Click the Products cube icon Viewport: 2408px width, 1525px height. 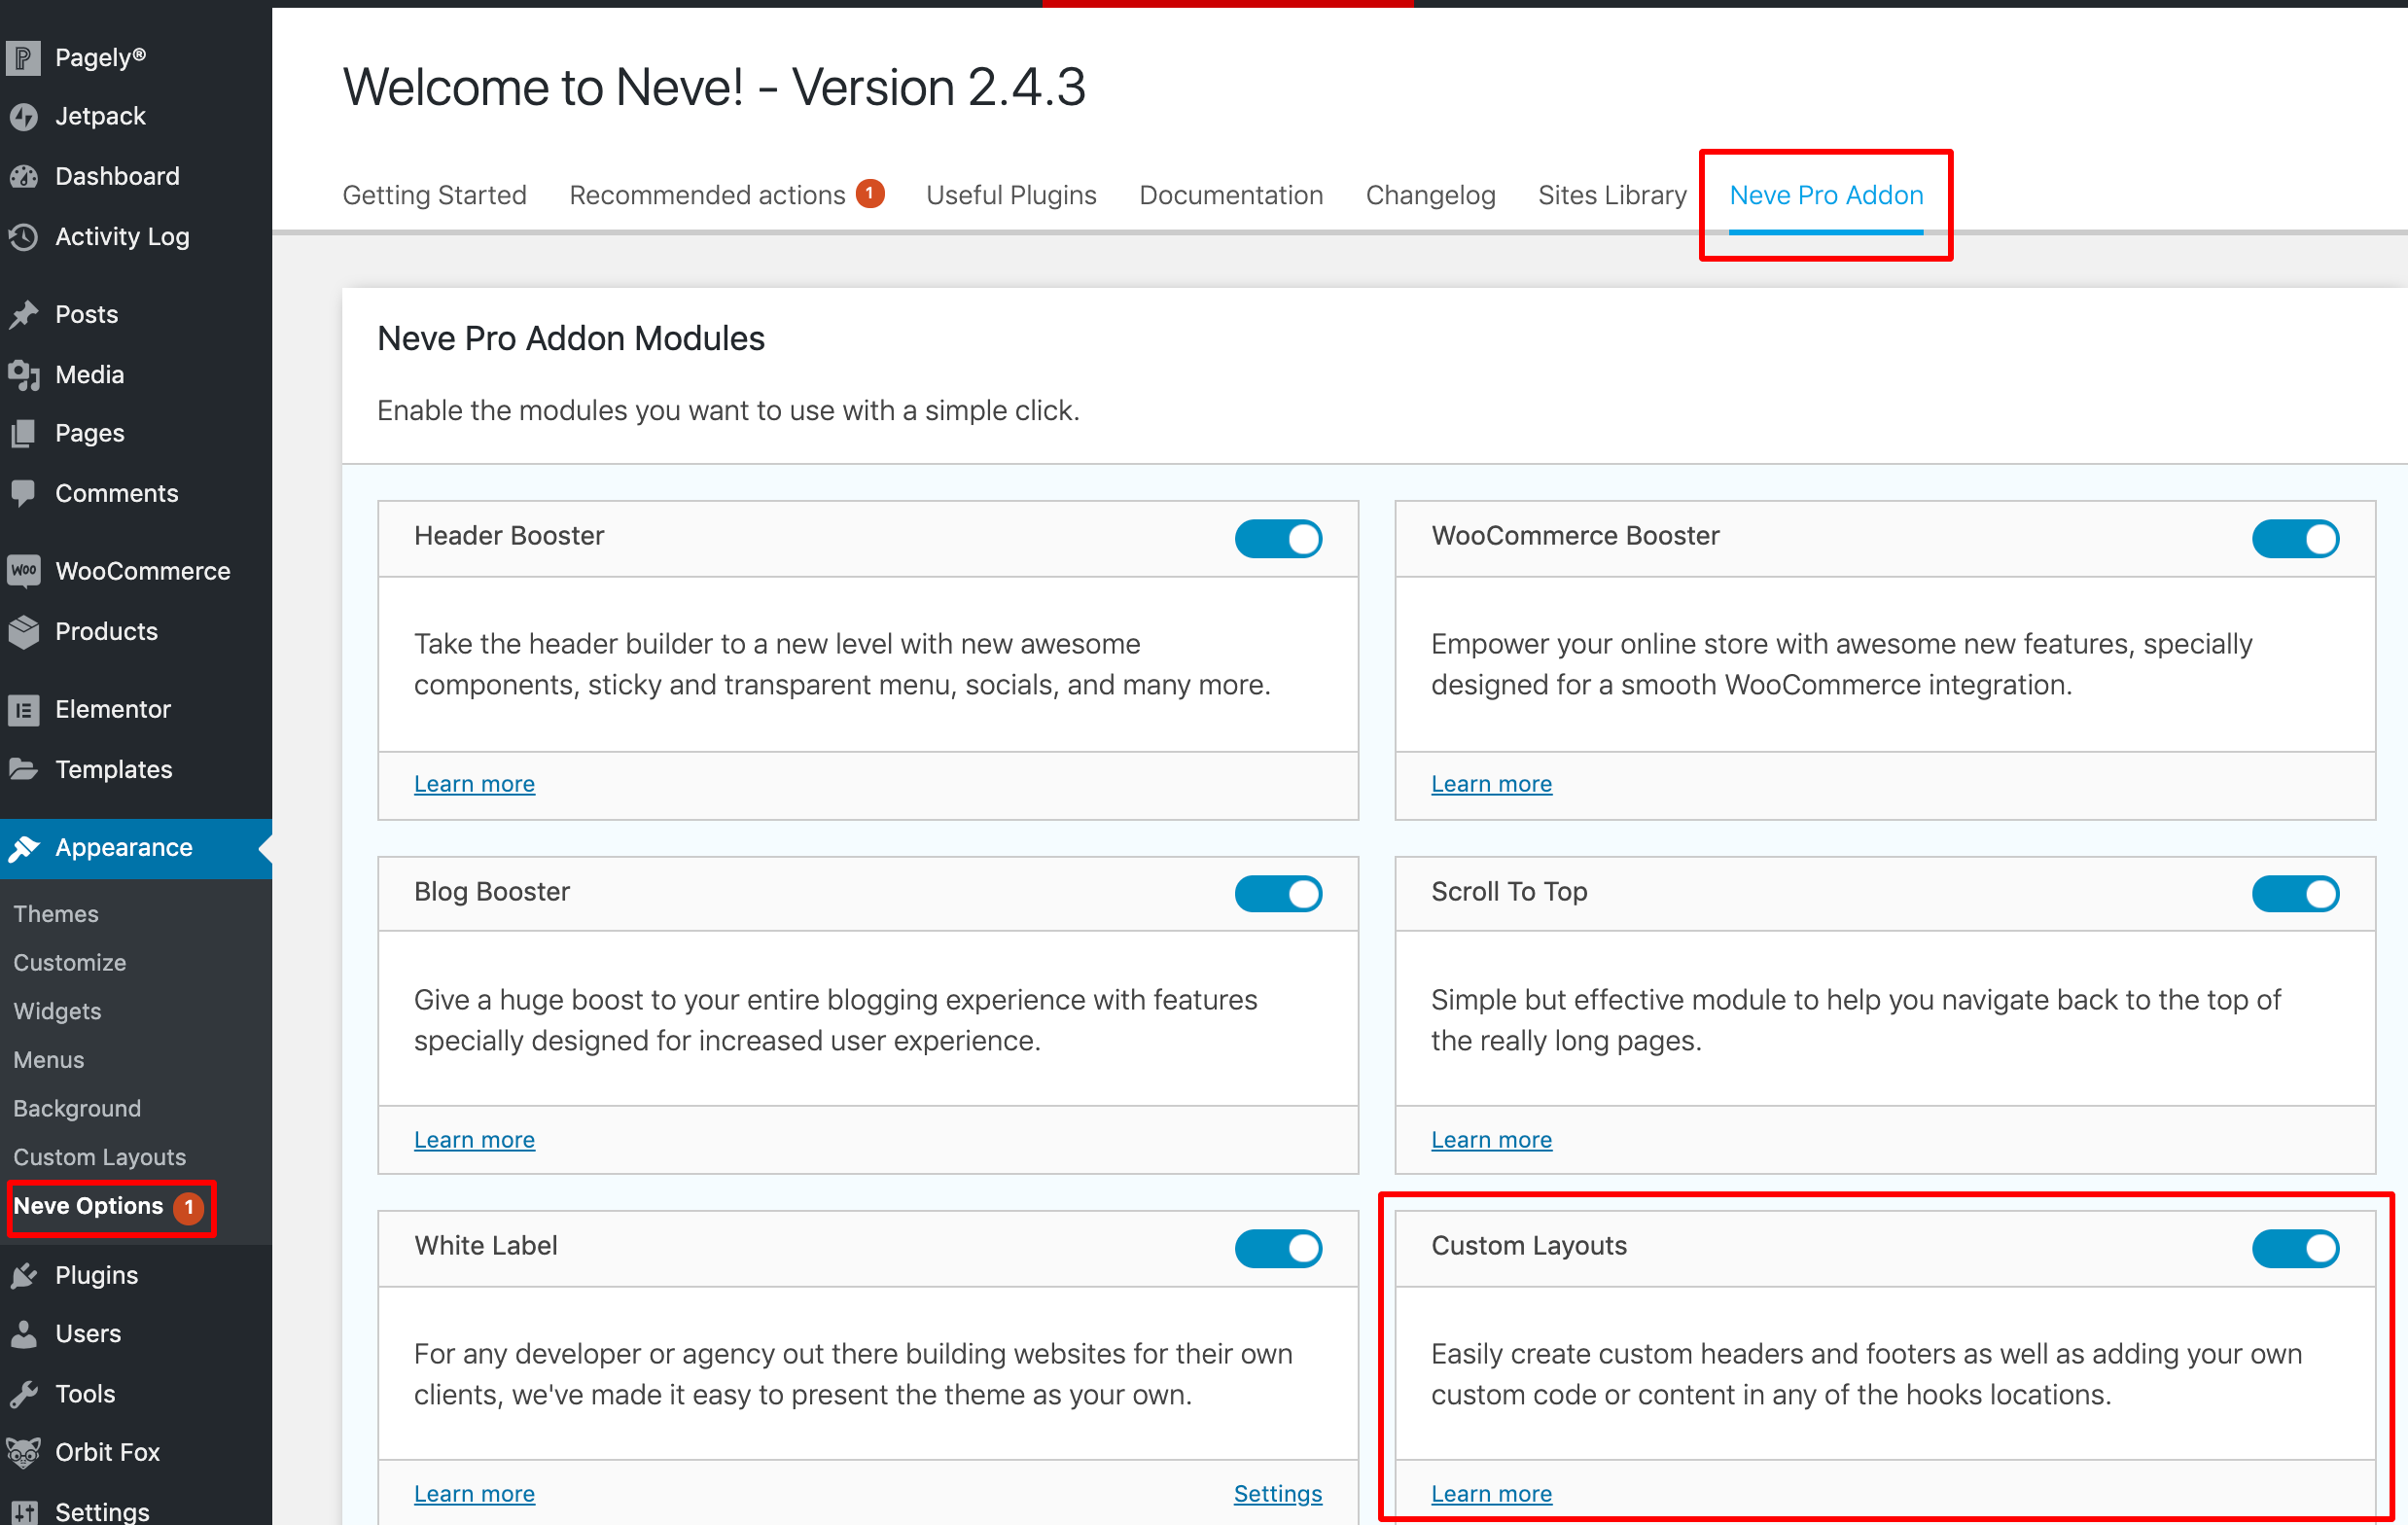(24, 631)
